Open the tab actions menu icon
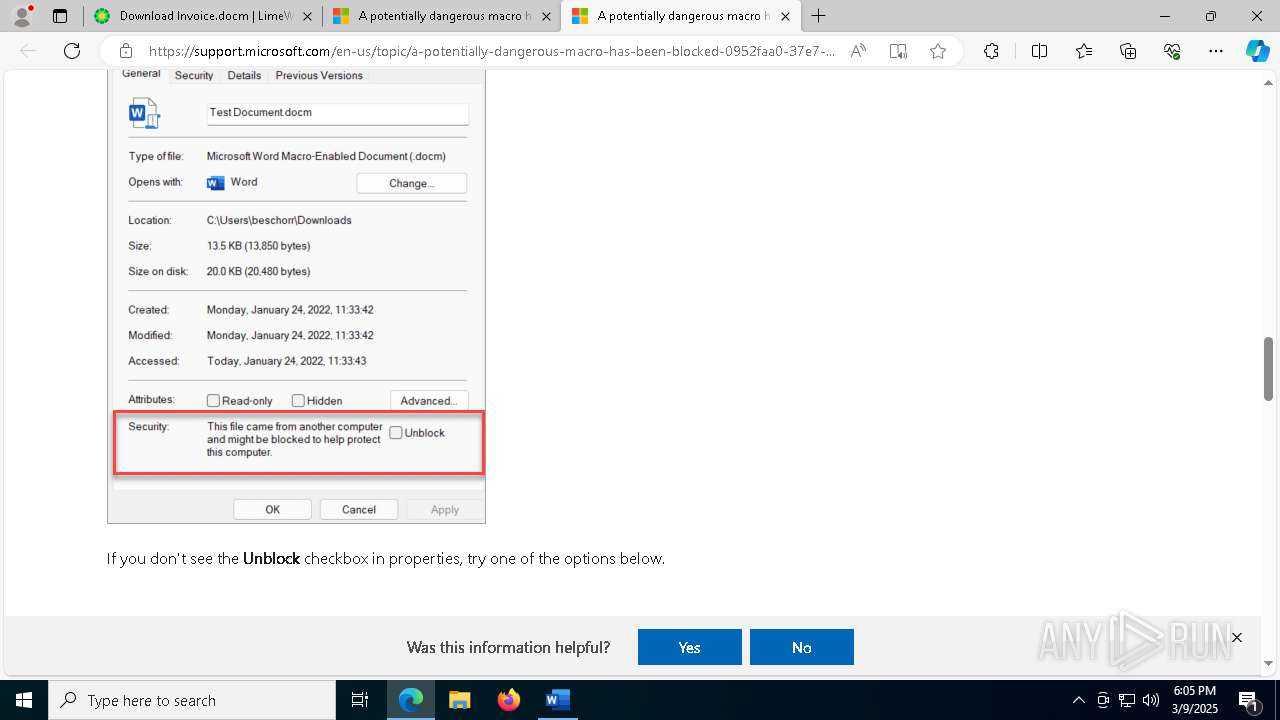The width and height of the screenshot is (1280, 720). [60, 16]
